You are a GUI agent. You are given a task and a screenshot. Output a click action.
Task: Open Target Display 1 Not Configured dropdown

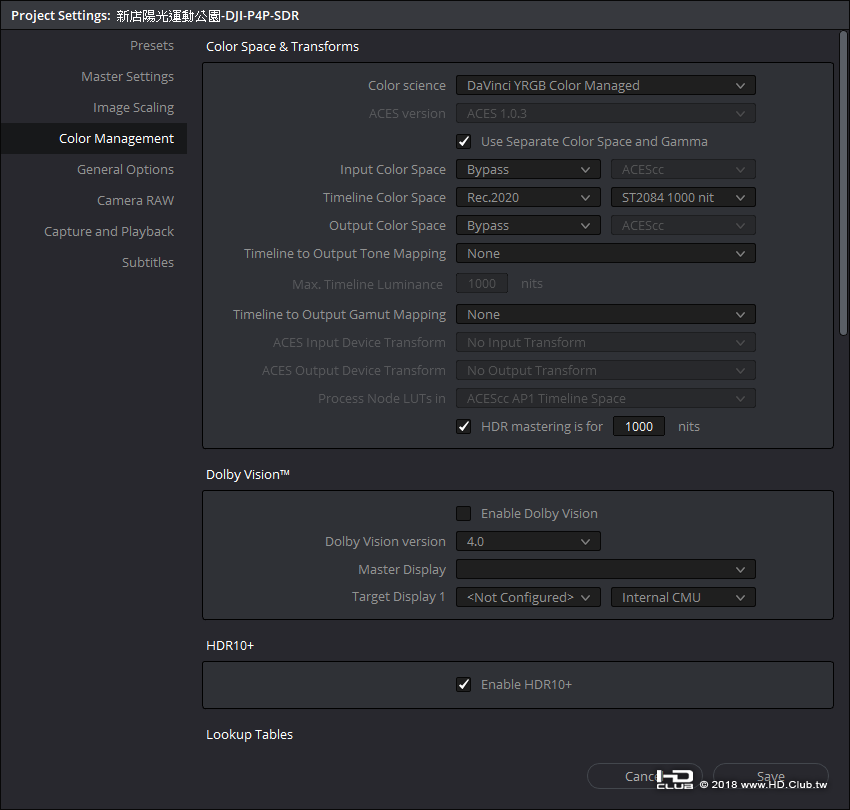coord(528,597)
